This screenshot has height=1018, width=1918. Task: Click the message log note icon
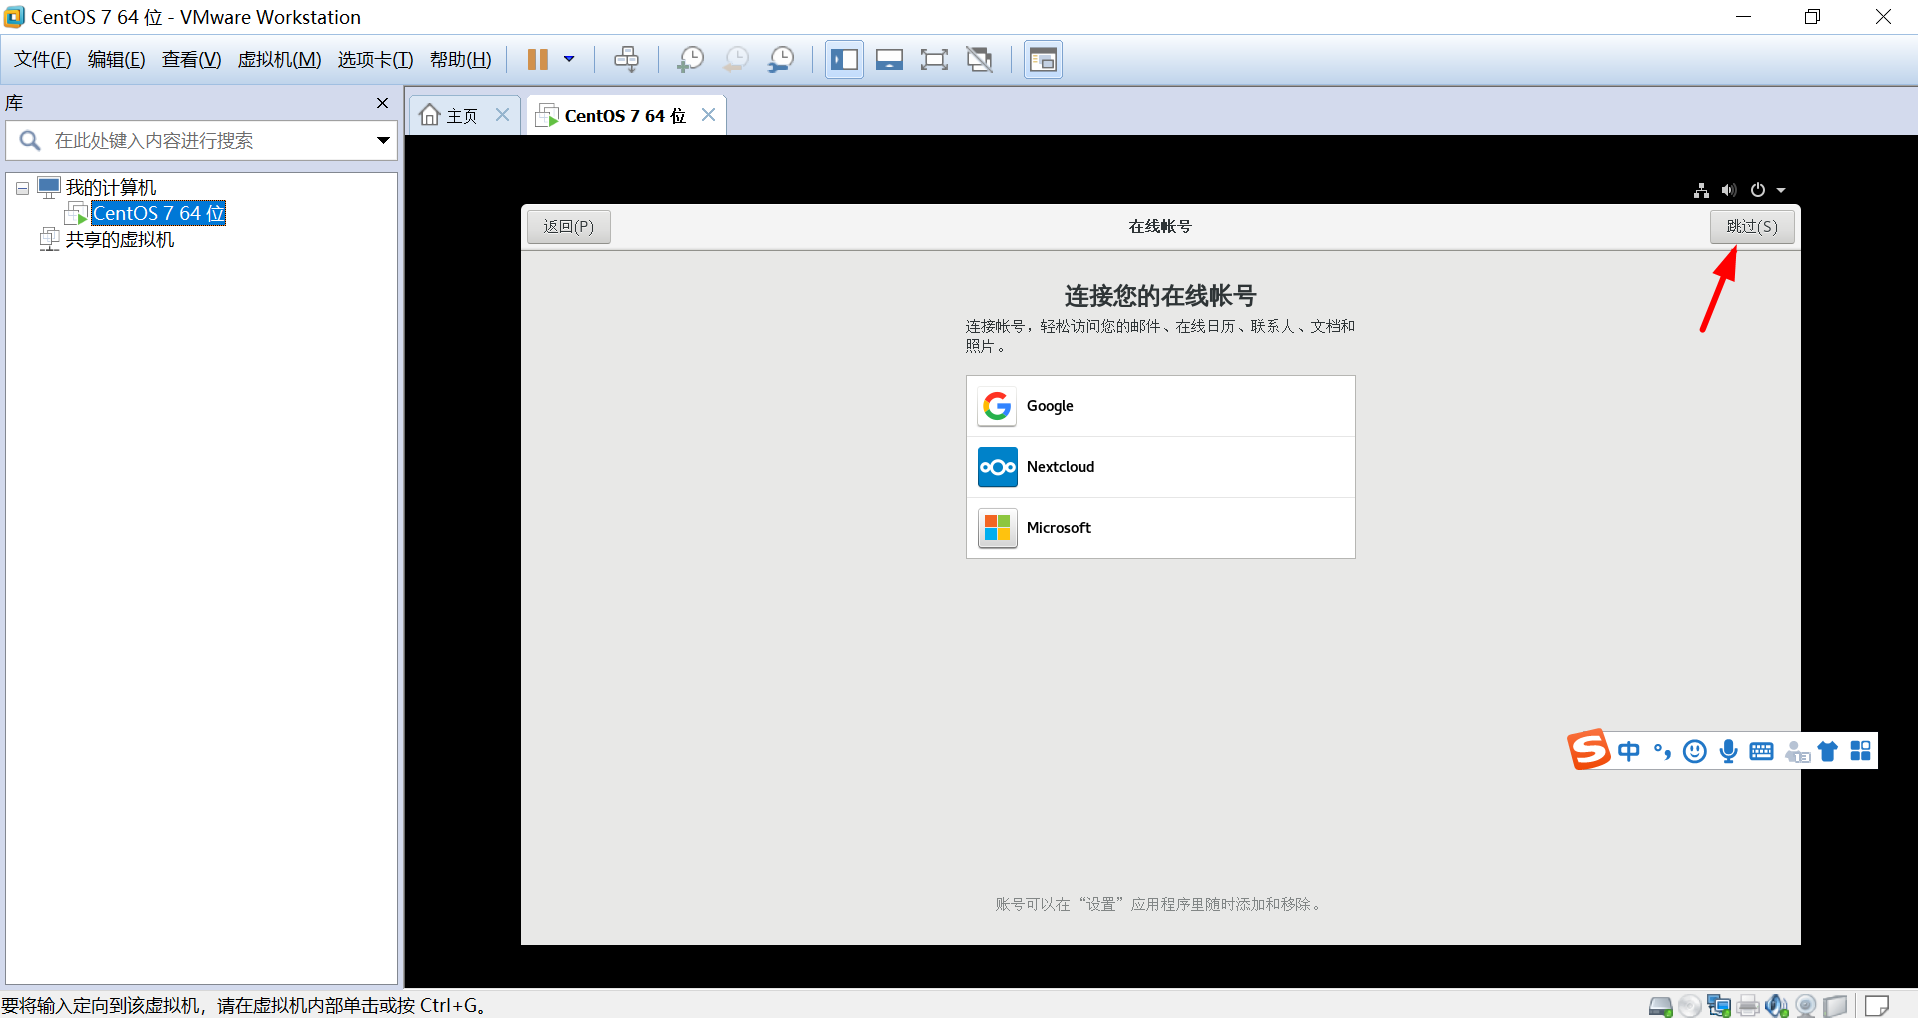tap(1877, 1006)
